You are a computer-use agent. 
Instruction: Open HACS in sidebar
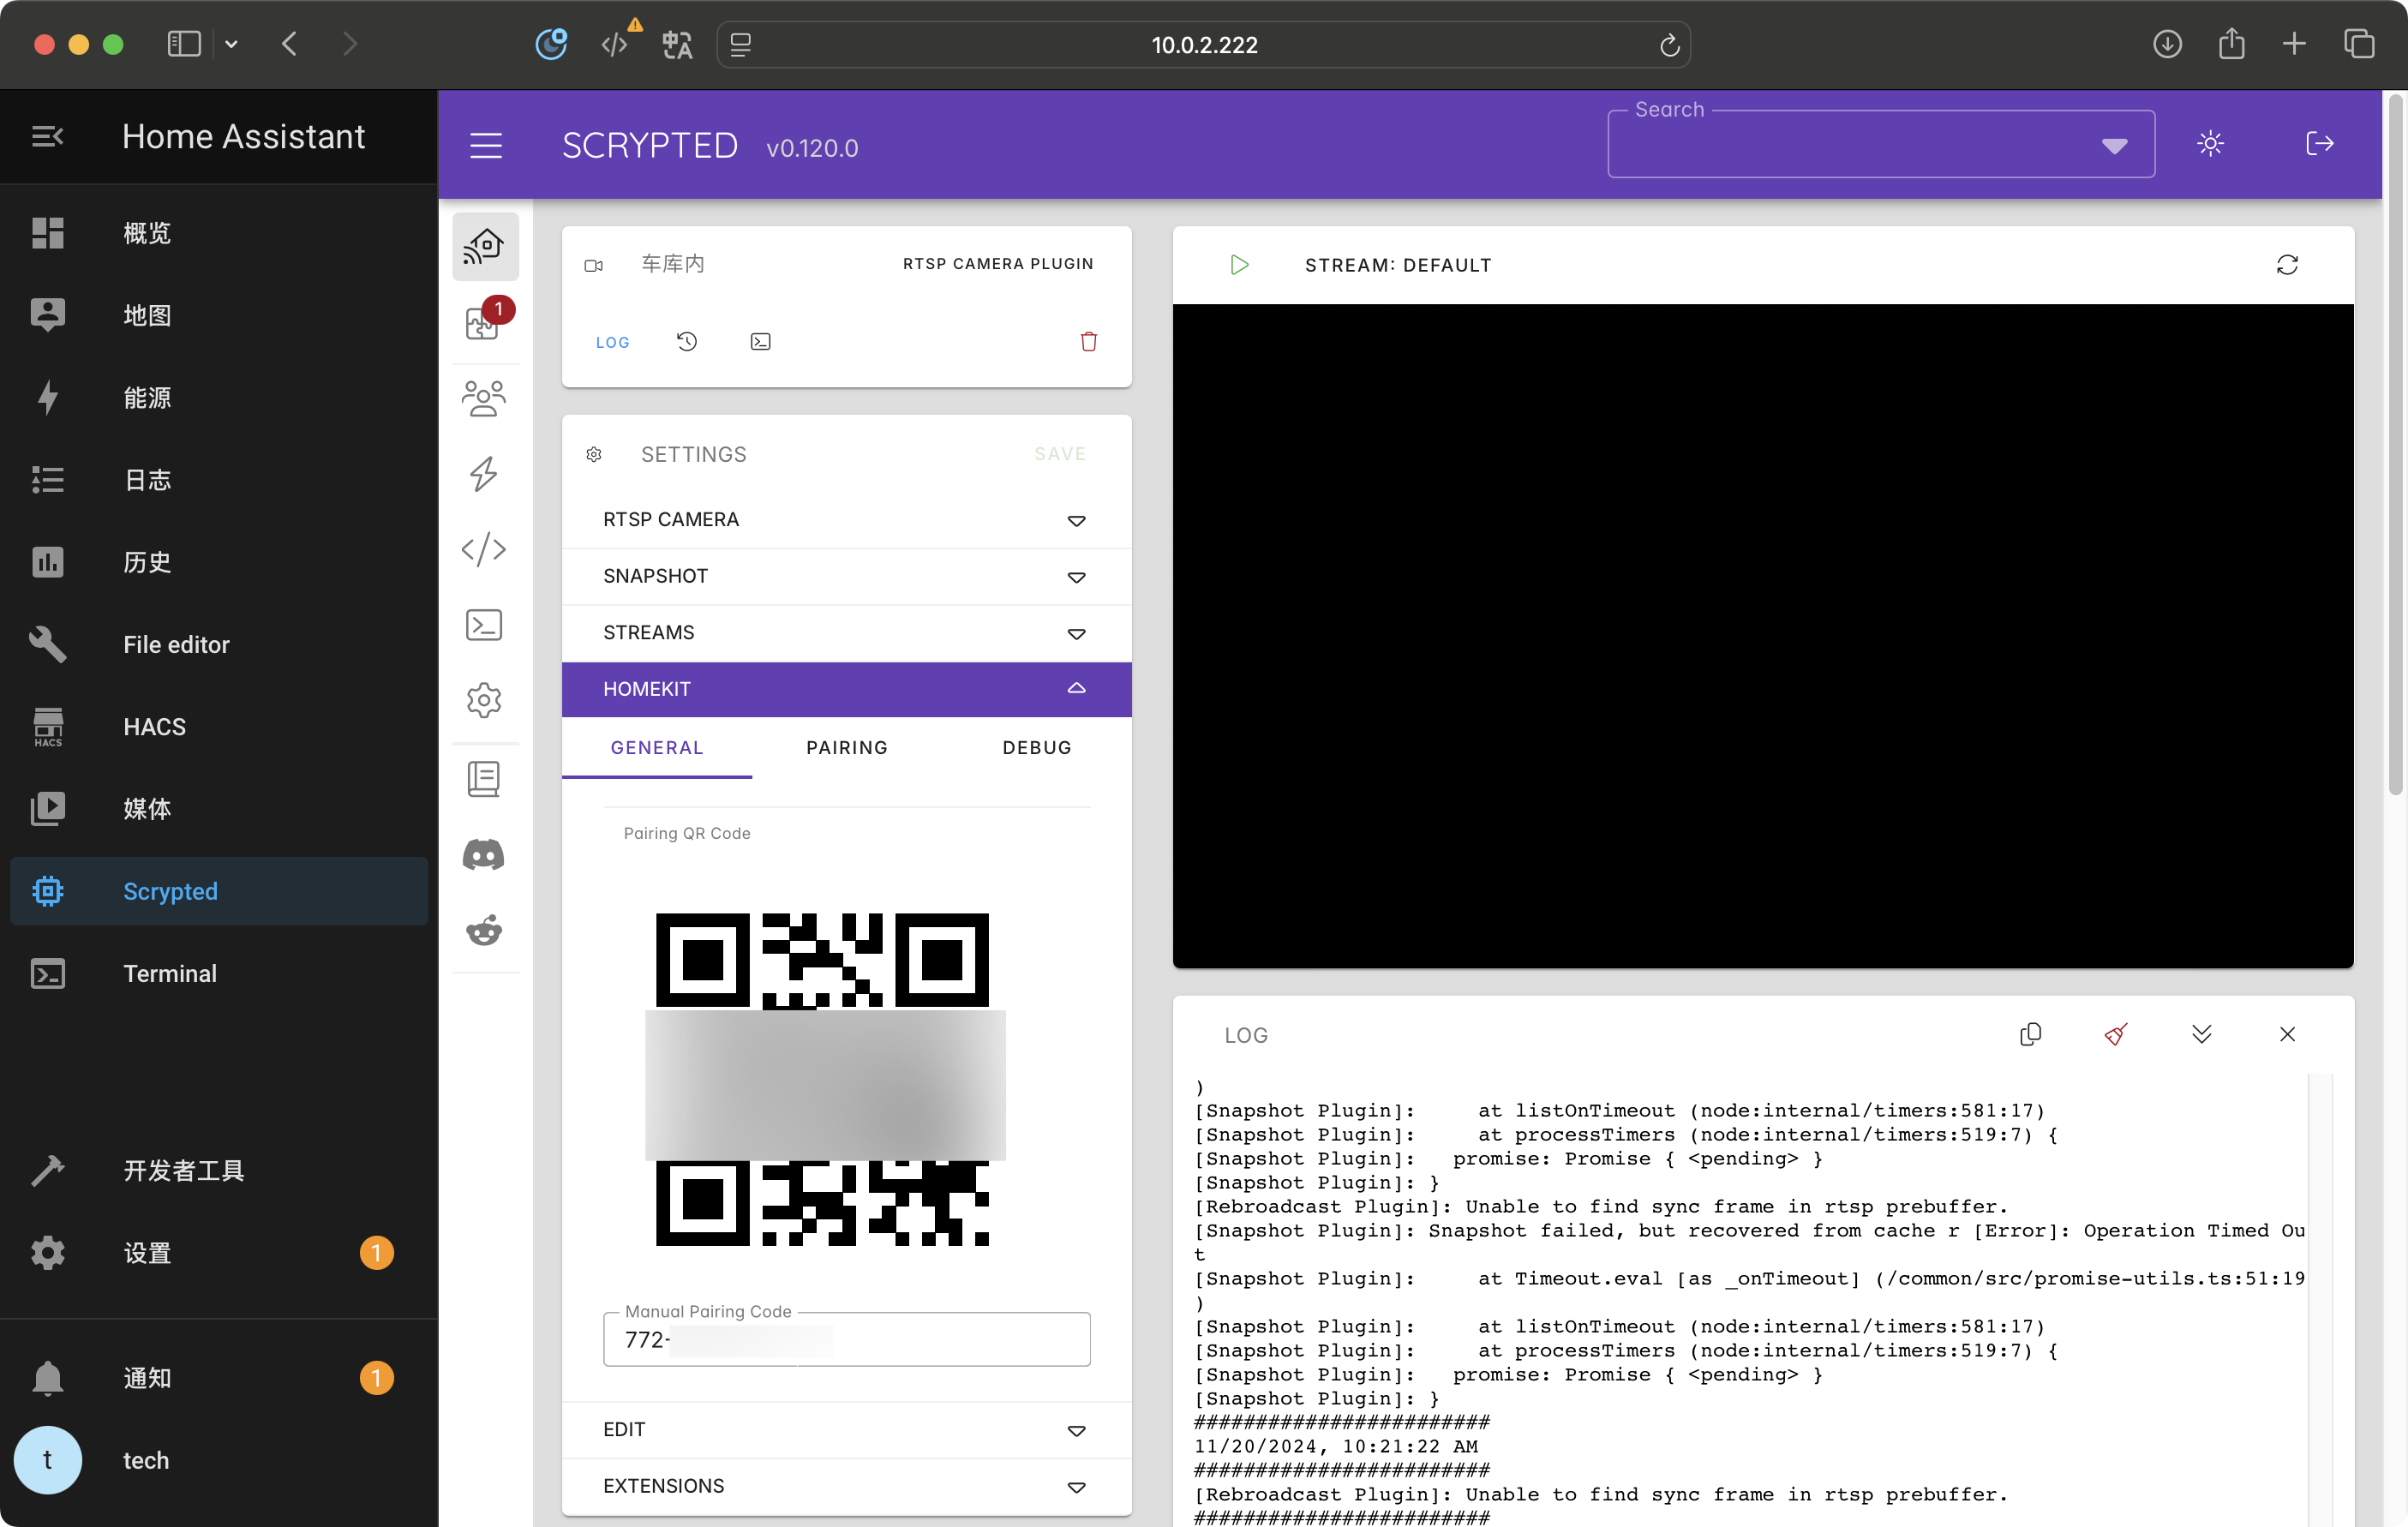click(219, 727)
